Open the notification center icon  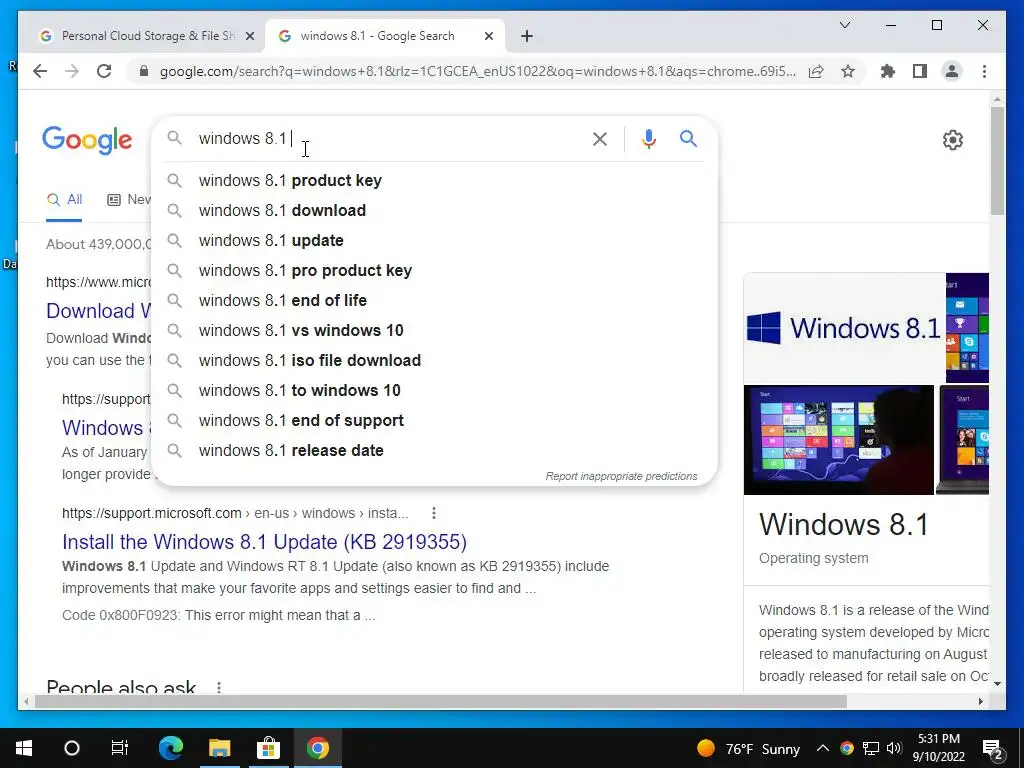pyautogui.click(x=993, y=748)
